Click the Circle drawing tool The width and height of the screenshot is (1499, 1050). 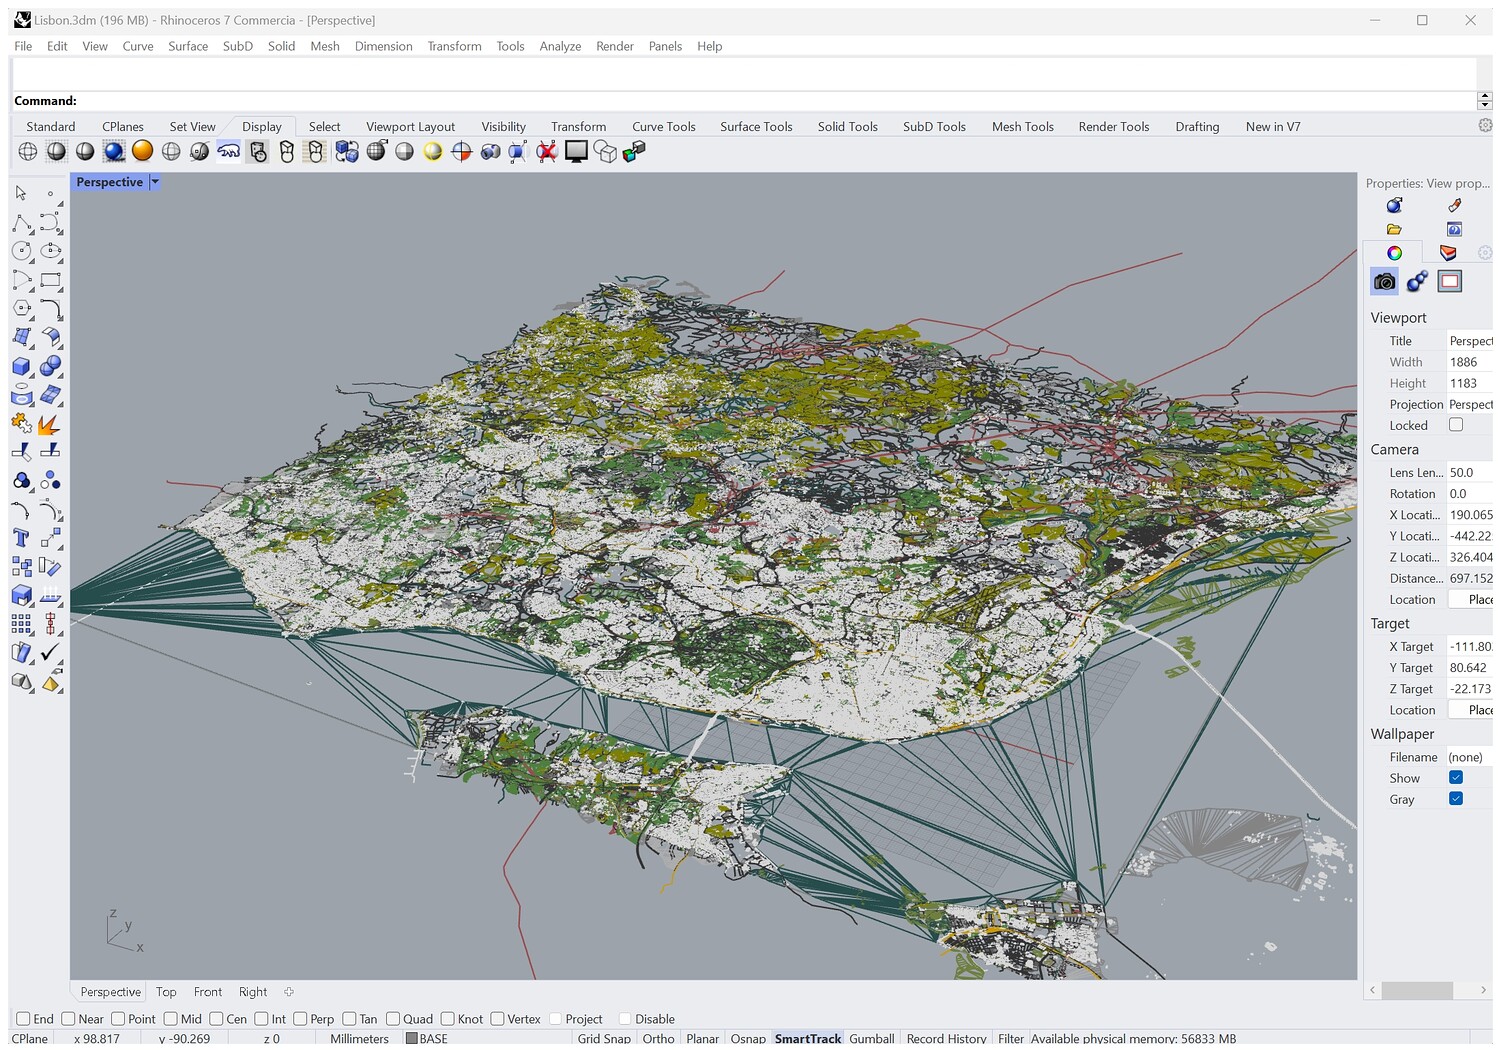[21, 251]
